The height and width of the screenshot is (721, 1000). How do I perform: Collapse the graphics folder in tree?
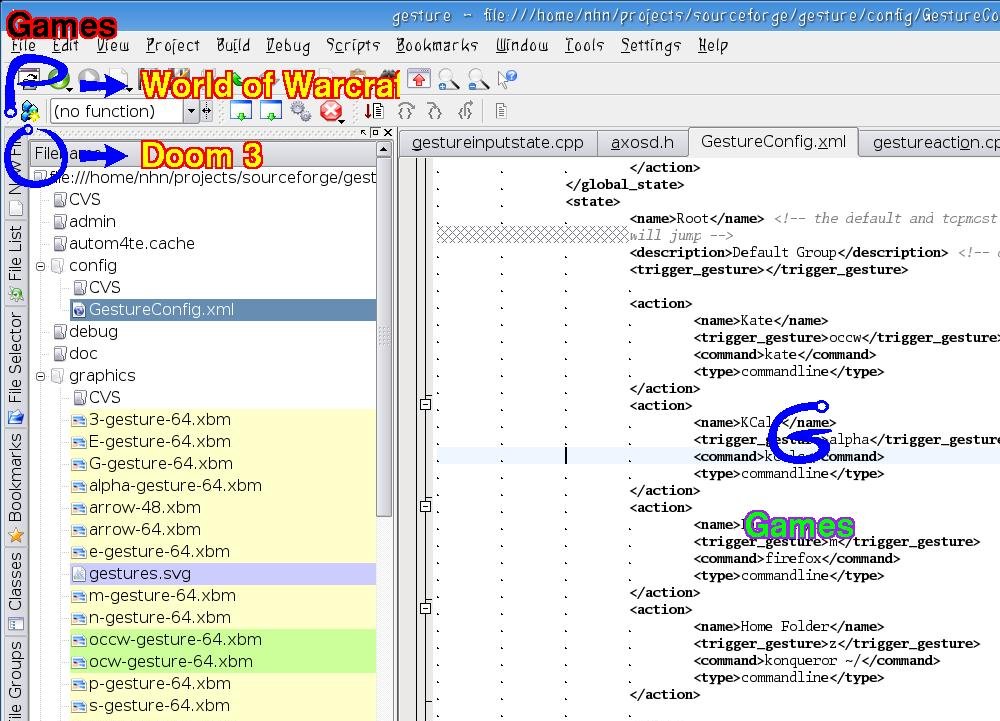coord(40,376)
